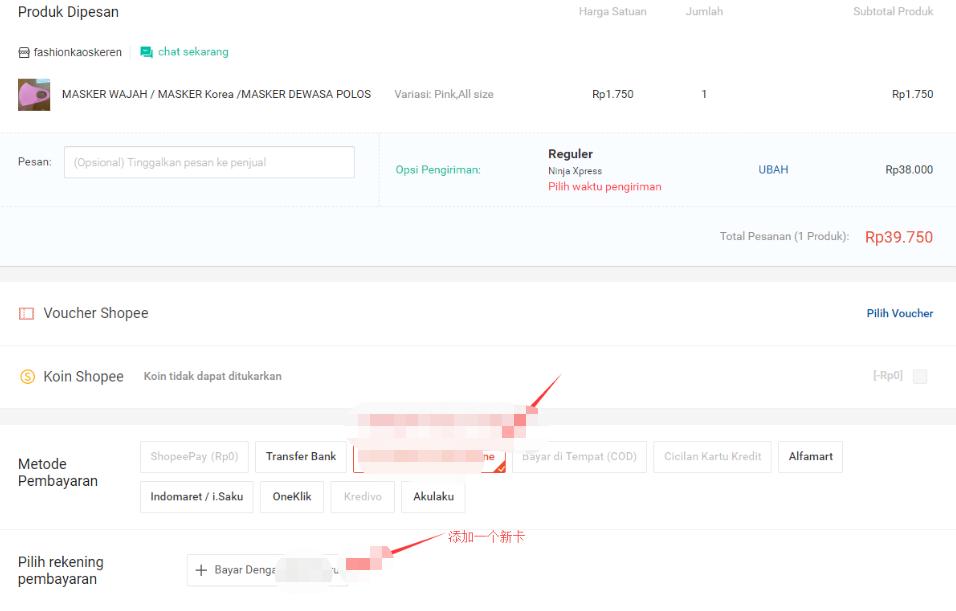Select Kredivo payment option

[362, 497]
